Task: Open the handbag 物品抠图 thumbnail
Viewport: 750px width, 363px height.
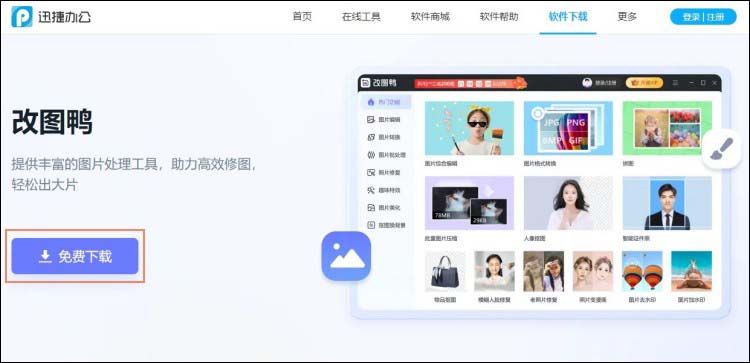Action: [x=445, y=271]
